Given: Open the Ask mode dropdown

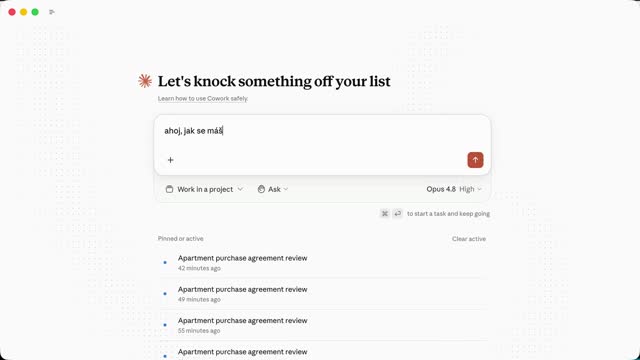Looking at the screenshot, I should (273, 189).
